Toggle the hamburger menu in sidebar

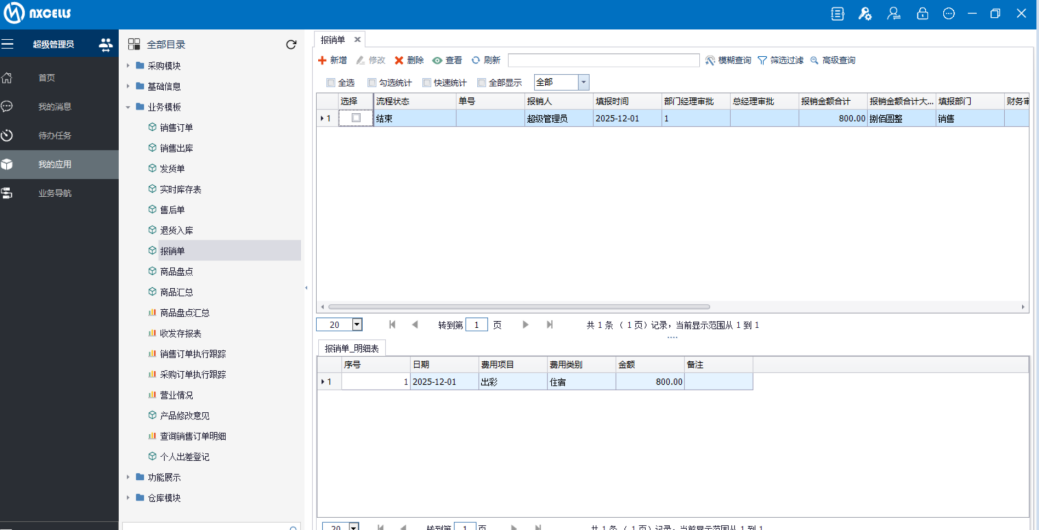tap(8, 44)
